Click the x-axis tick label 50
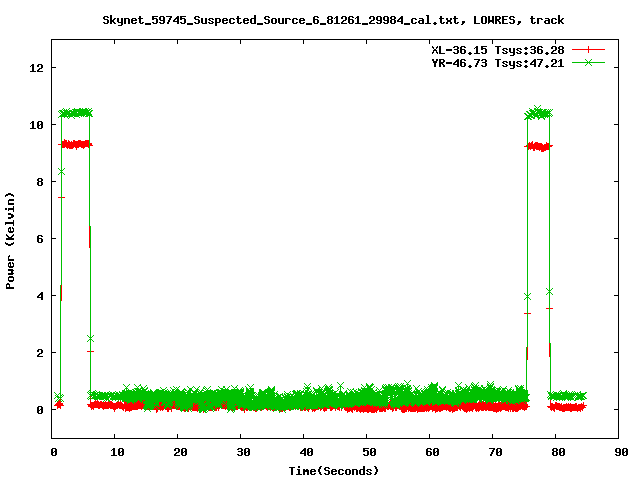The image size is (640, 480). point(369,452)
